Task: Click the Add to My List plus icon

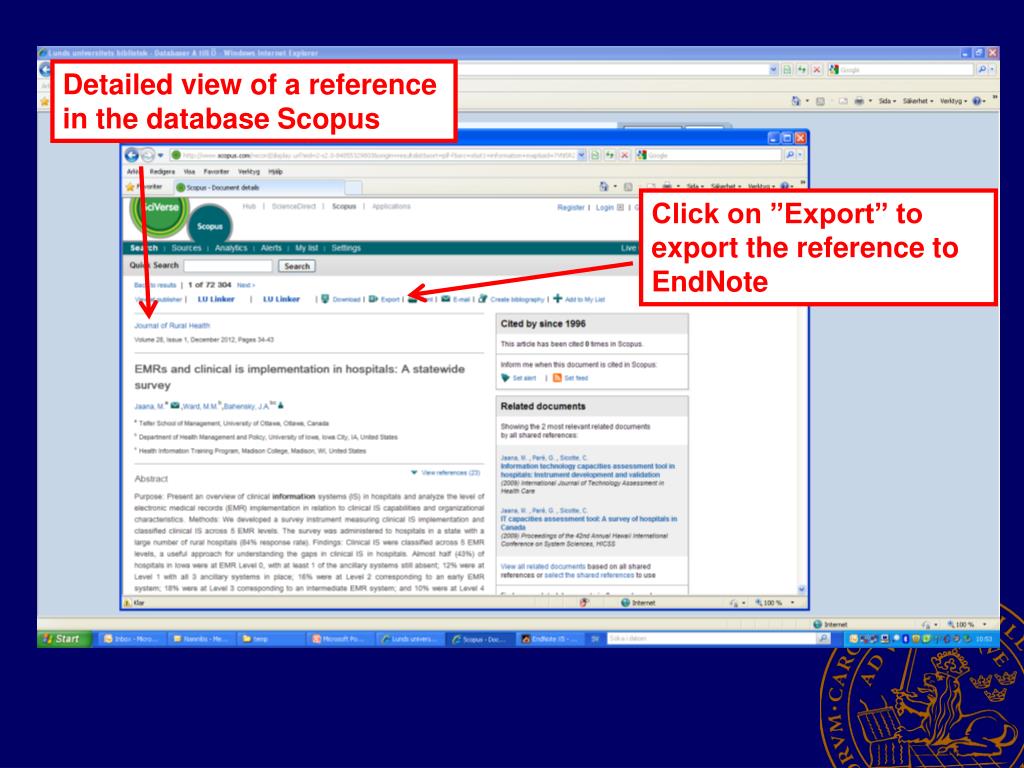Action: point(557,299)
